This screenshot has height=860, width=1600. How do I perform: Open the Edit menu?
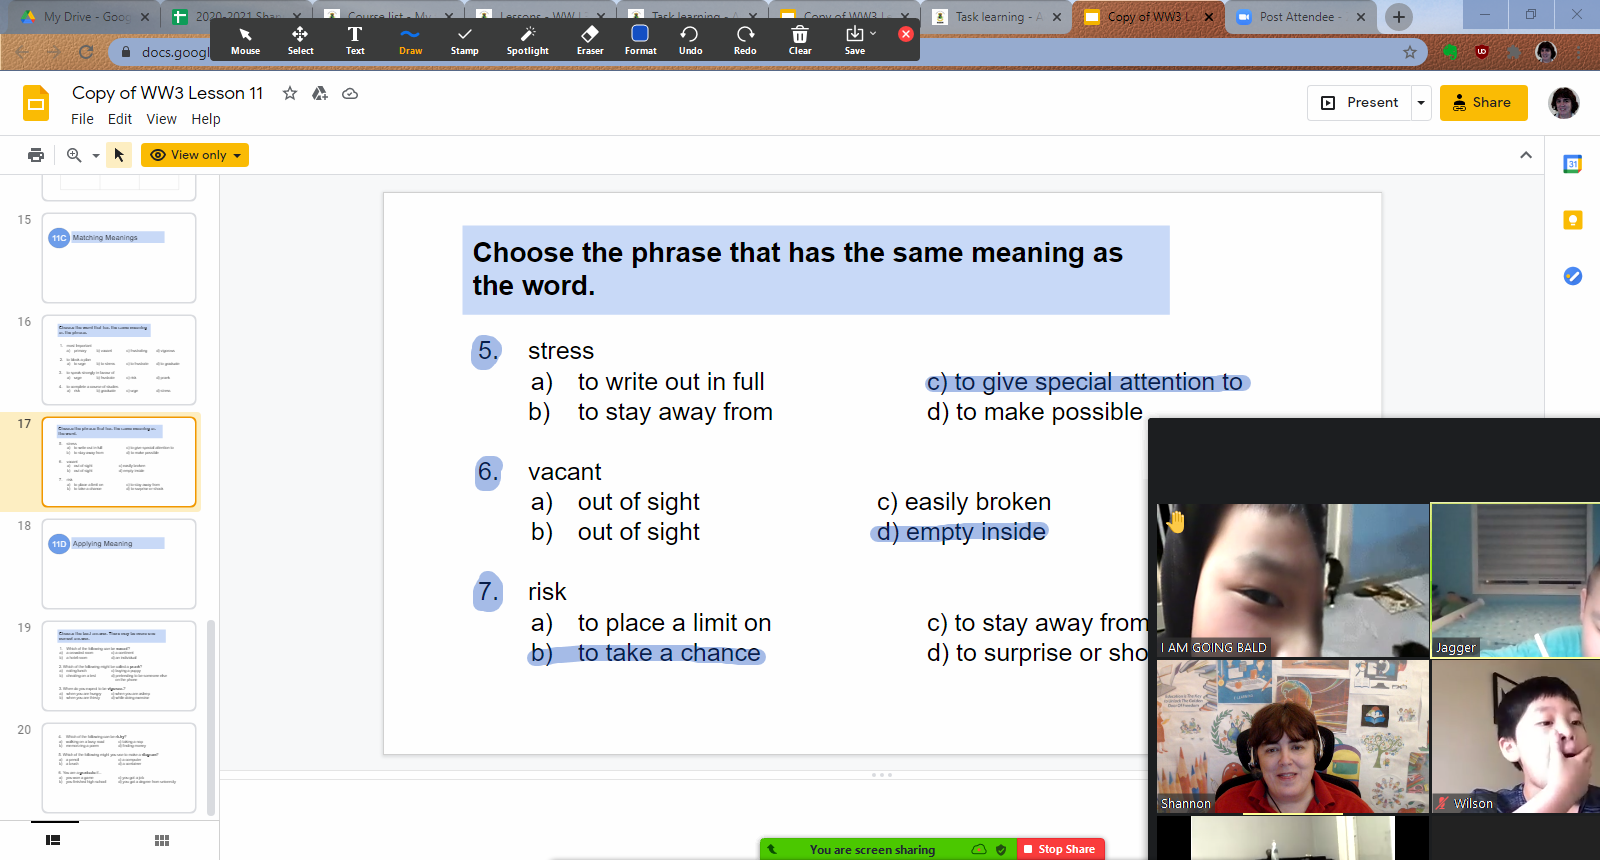[120, 119]
